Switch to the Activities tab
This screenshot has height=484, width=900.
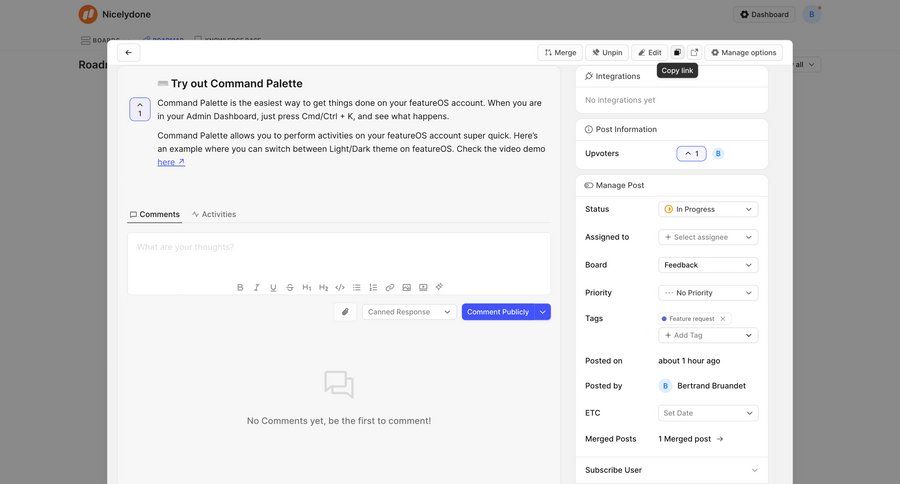click(214, 214)
